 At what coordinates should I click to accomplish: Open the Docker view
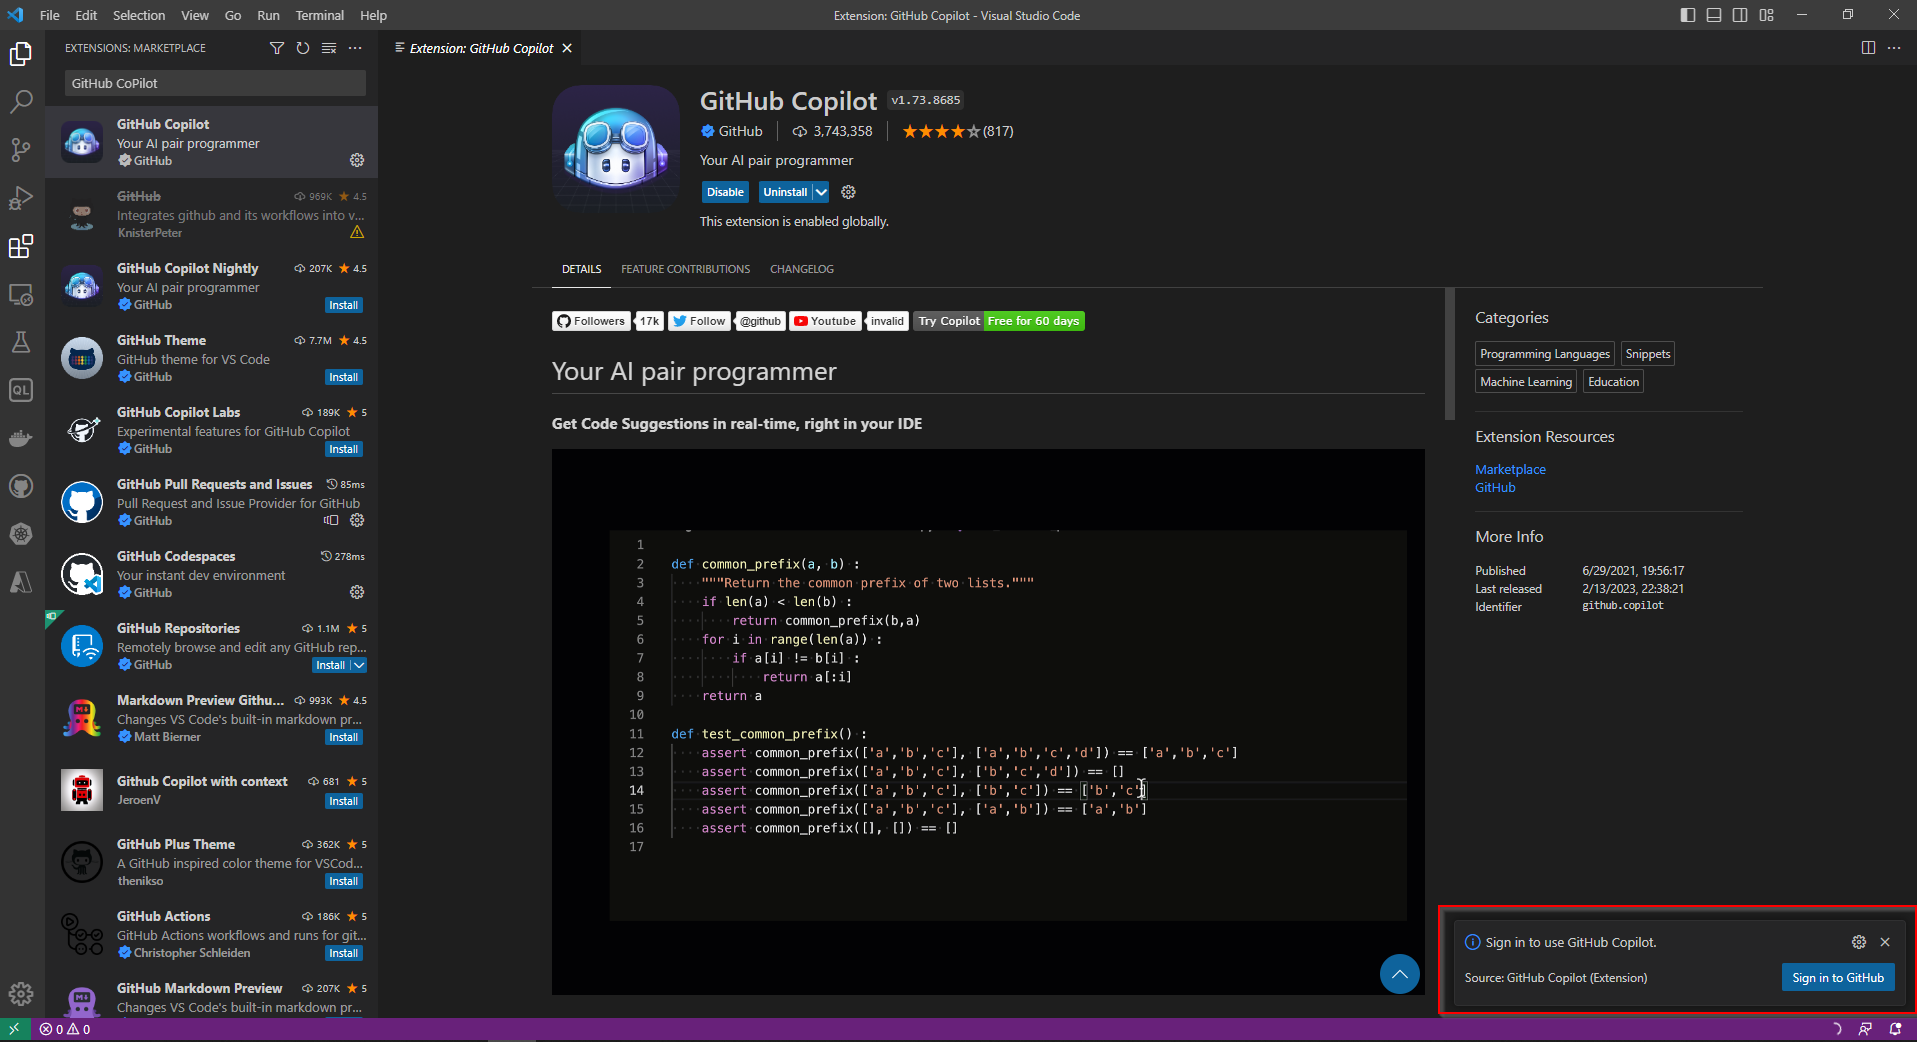(21, 438)
